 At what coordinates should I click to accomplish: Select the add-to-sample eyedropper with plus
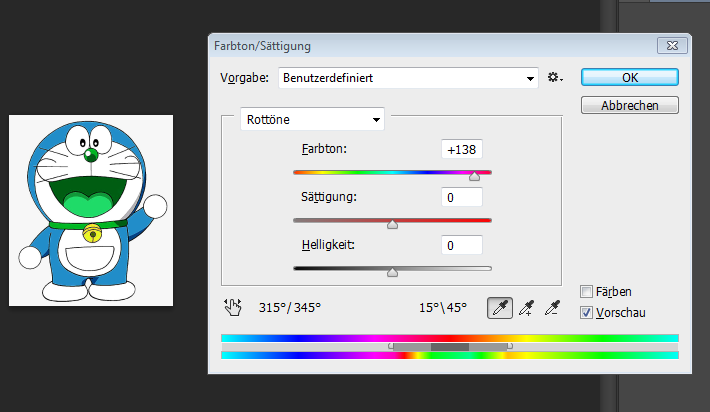pyautogui.click(x=526, y=308)
